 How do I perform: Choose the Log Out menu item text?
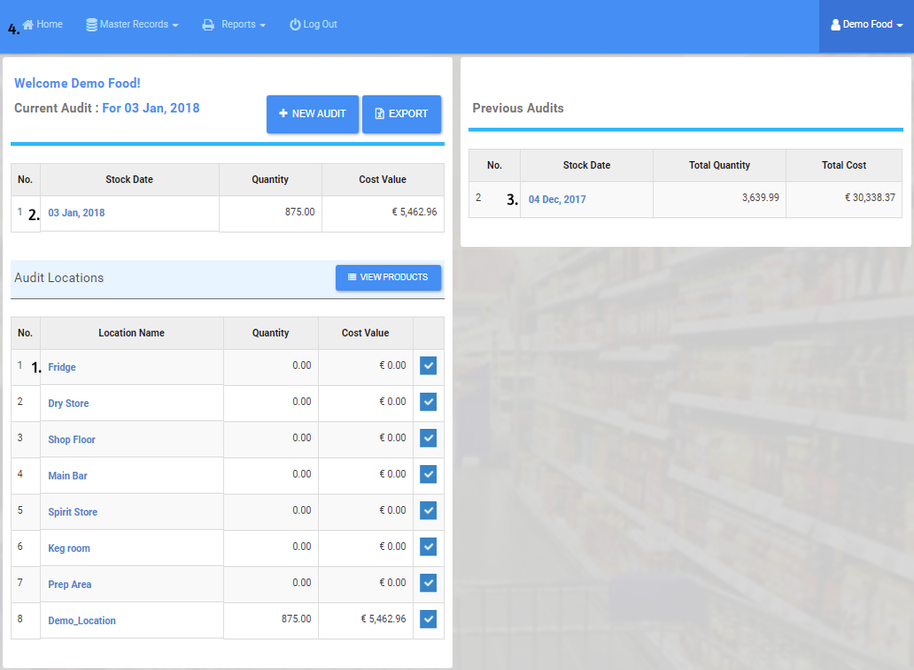click(x=320, y=24)
